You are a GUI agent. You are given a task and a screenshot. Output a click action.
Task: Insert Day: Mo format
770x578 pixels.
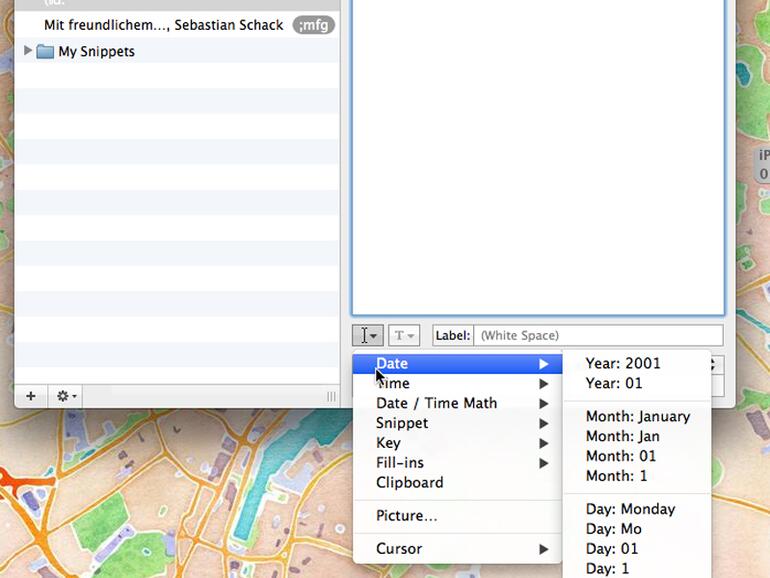click(637, 529)
